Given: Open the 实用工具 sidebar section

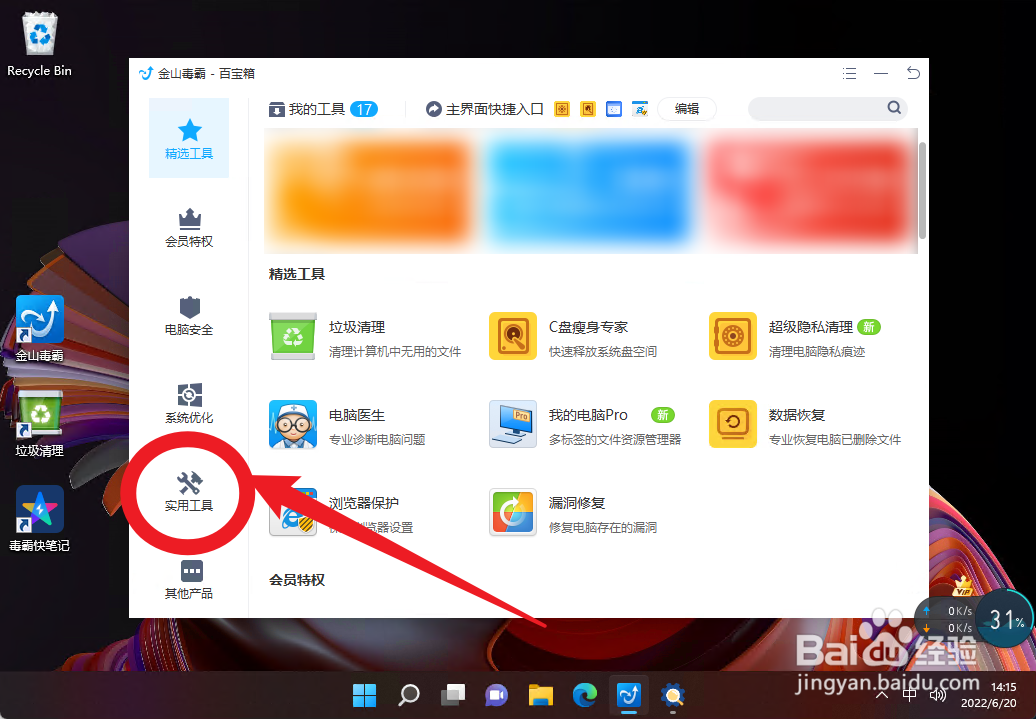Looking at the screenshot, I should tap(189, 492).
